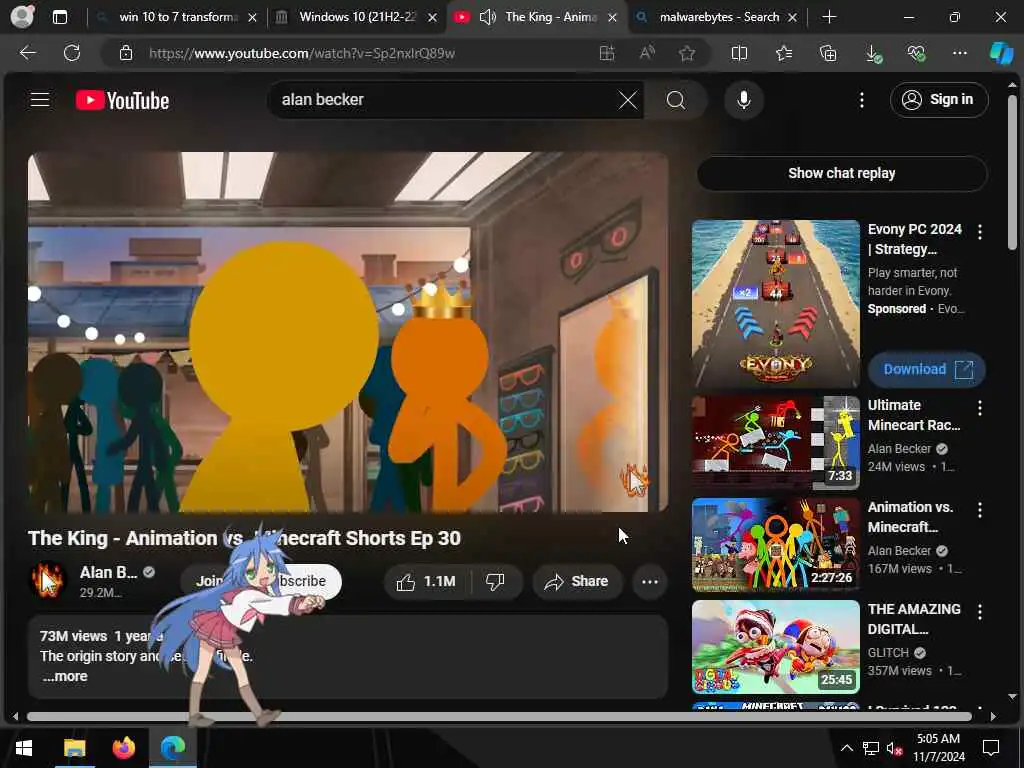Open Downloads panel
The width and height of the screenshot is (1024, 768).
tap(873, 53)
